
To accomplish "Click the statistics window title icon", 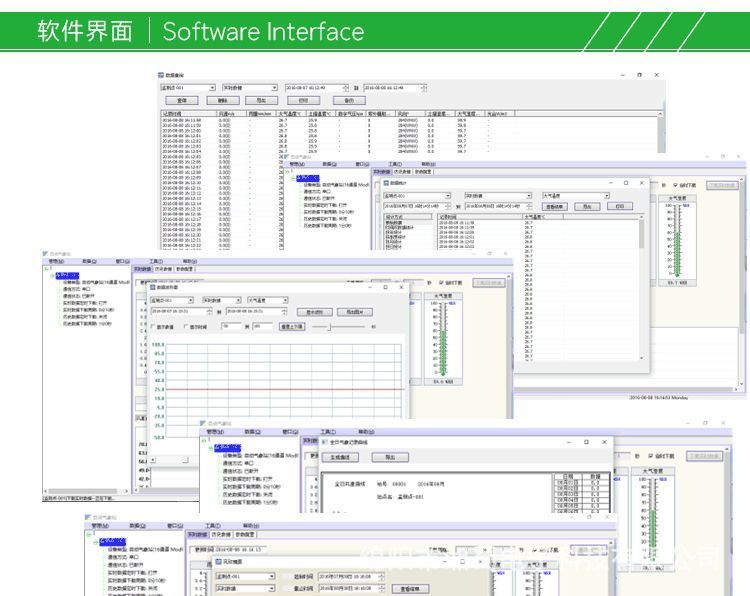I will (387, 183).
